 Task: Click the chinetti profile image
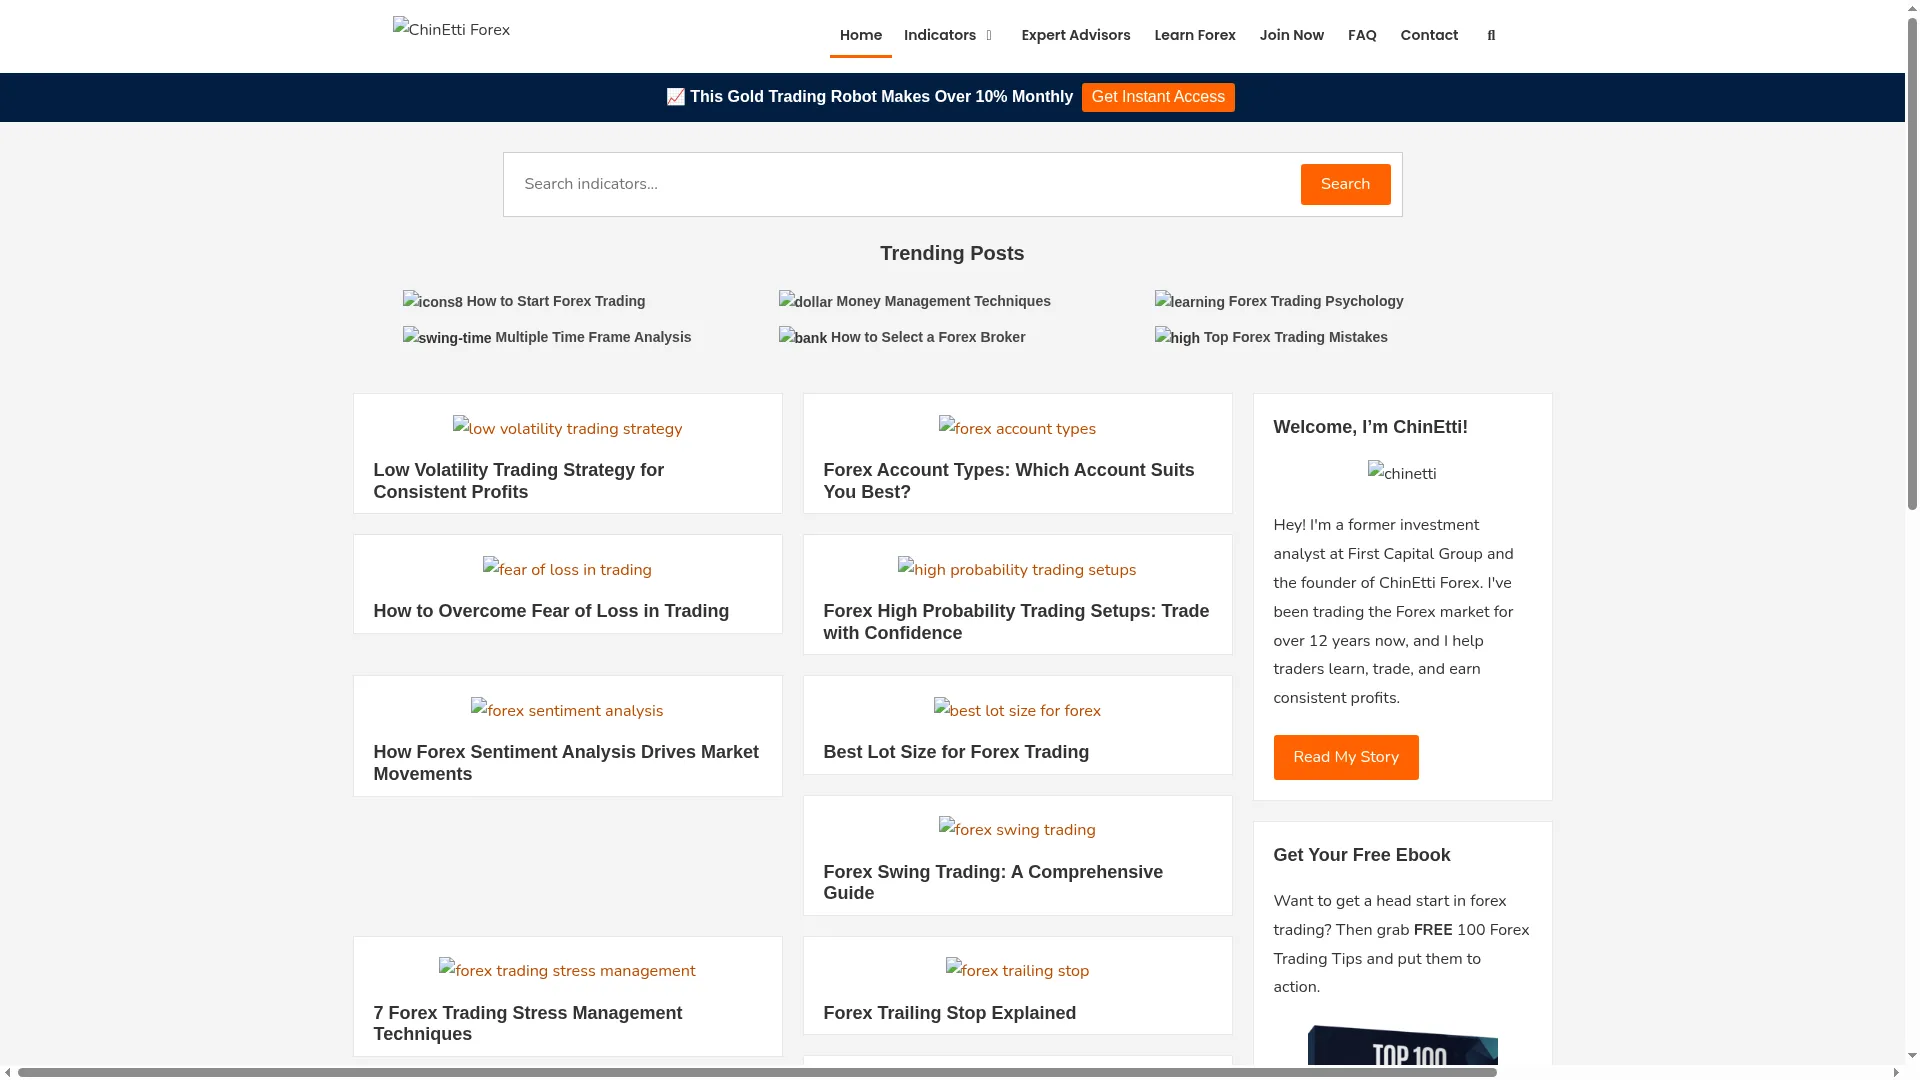[x=1402, y=473]
